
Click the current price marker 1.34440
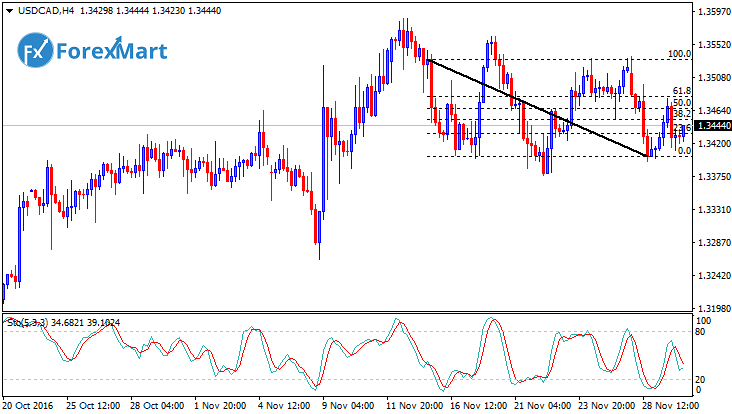[713, 125]
